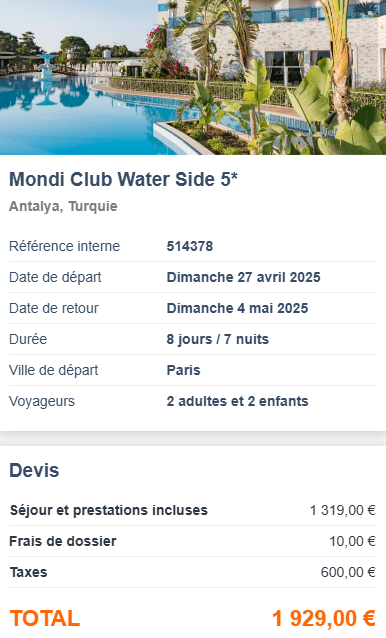Select the duration 8 jours / 7 nuits

point(218,339)
